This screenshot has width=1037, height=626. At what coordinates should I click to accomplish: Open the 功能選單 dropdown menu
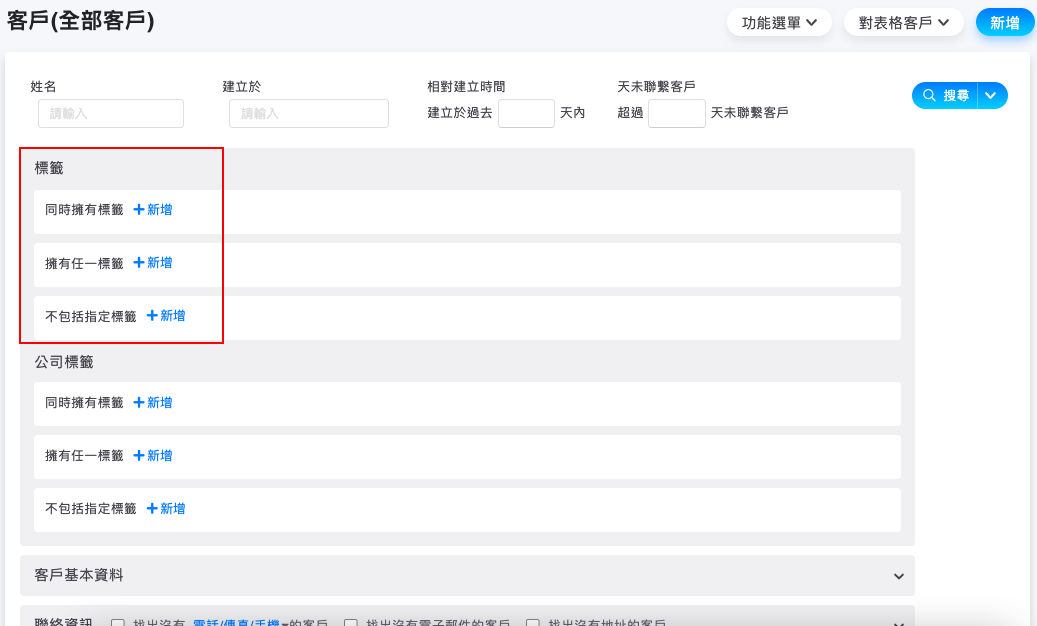pos(779,23)
